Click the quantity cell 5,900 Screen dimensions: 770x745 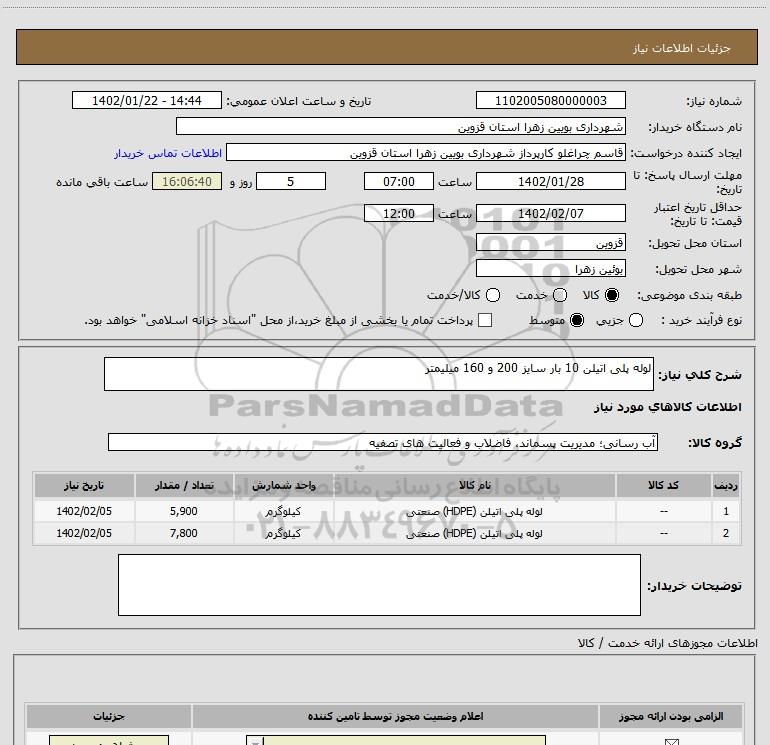point(184,511)
